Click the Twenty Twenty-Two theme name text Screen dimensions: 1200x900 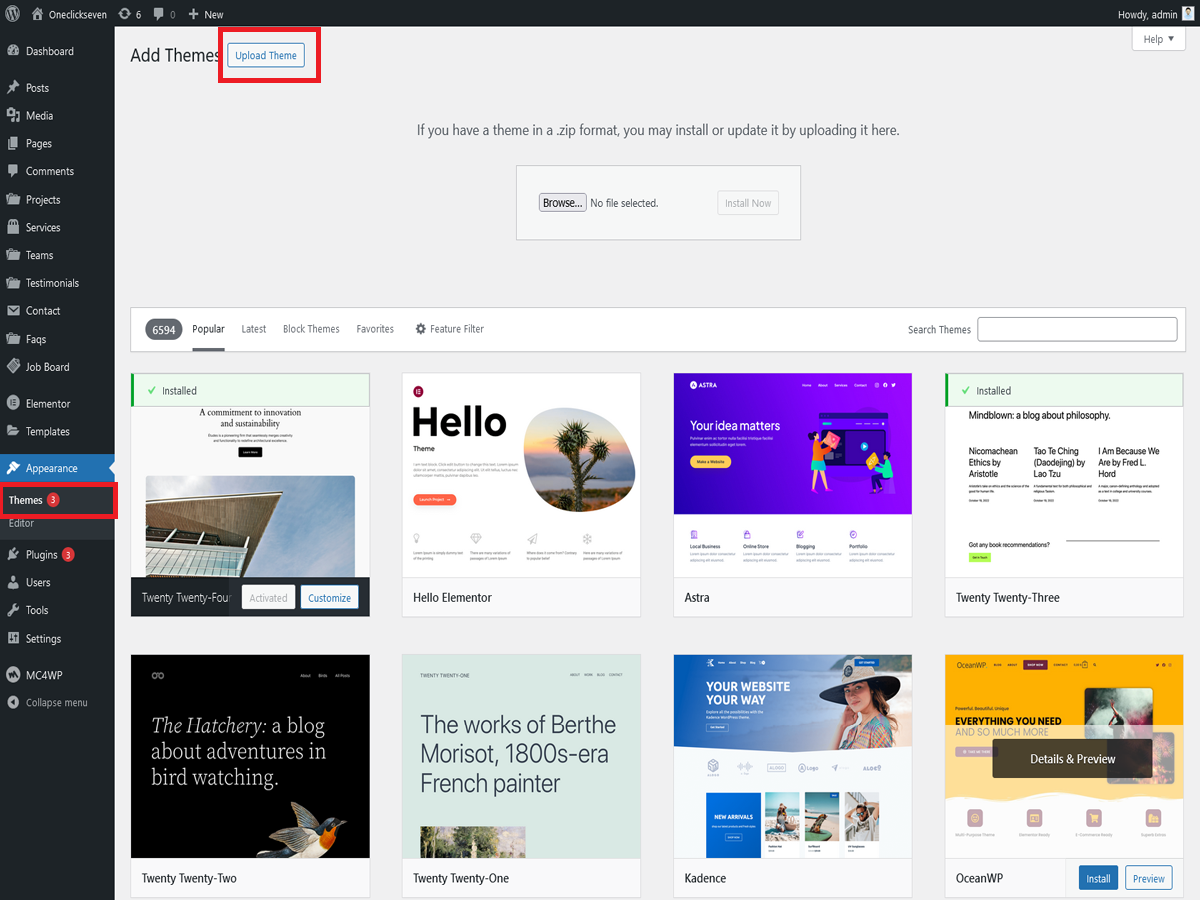pyautogui.click(x=189, y=878)
